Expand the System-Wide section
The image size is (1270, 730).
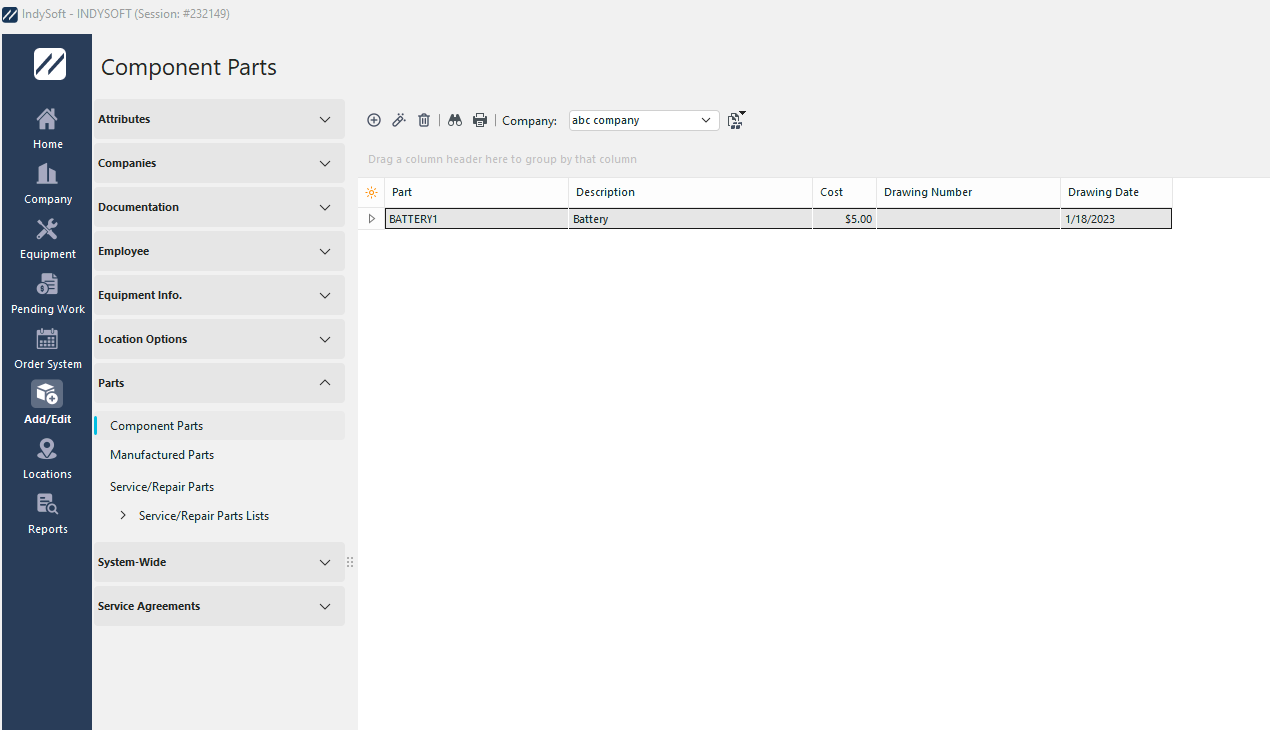(219, 562)
